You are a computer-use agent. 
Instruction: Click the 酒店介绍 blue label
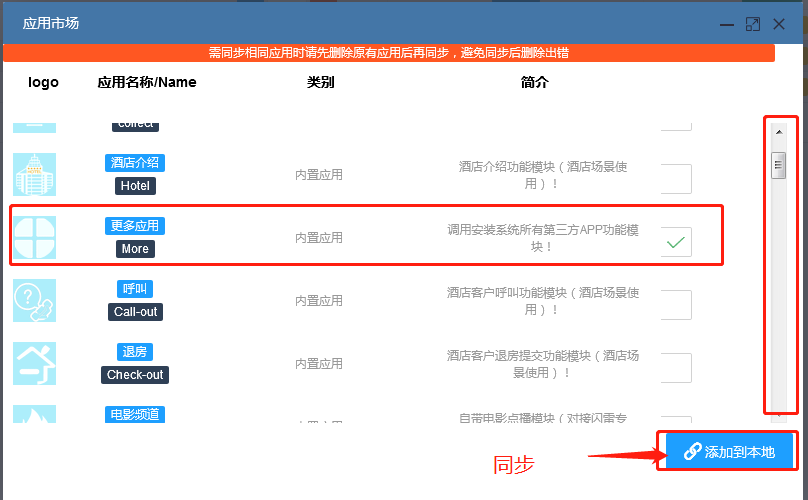(135, 163)
